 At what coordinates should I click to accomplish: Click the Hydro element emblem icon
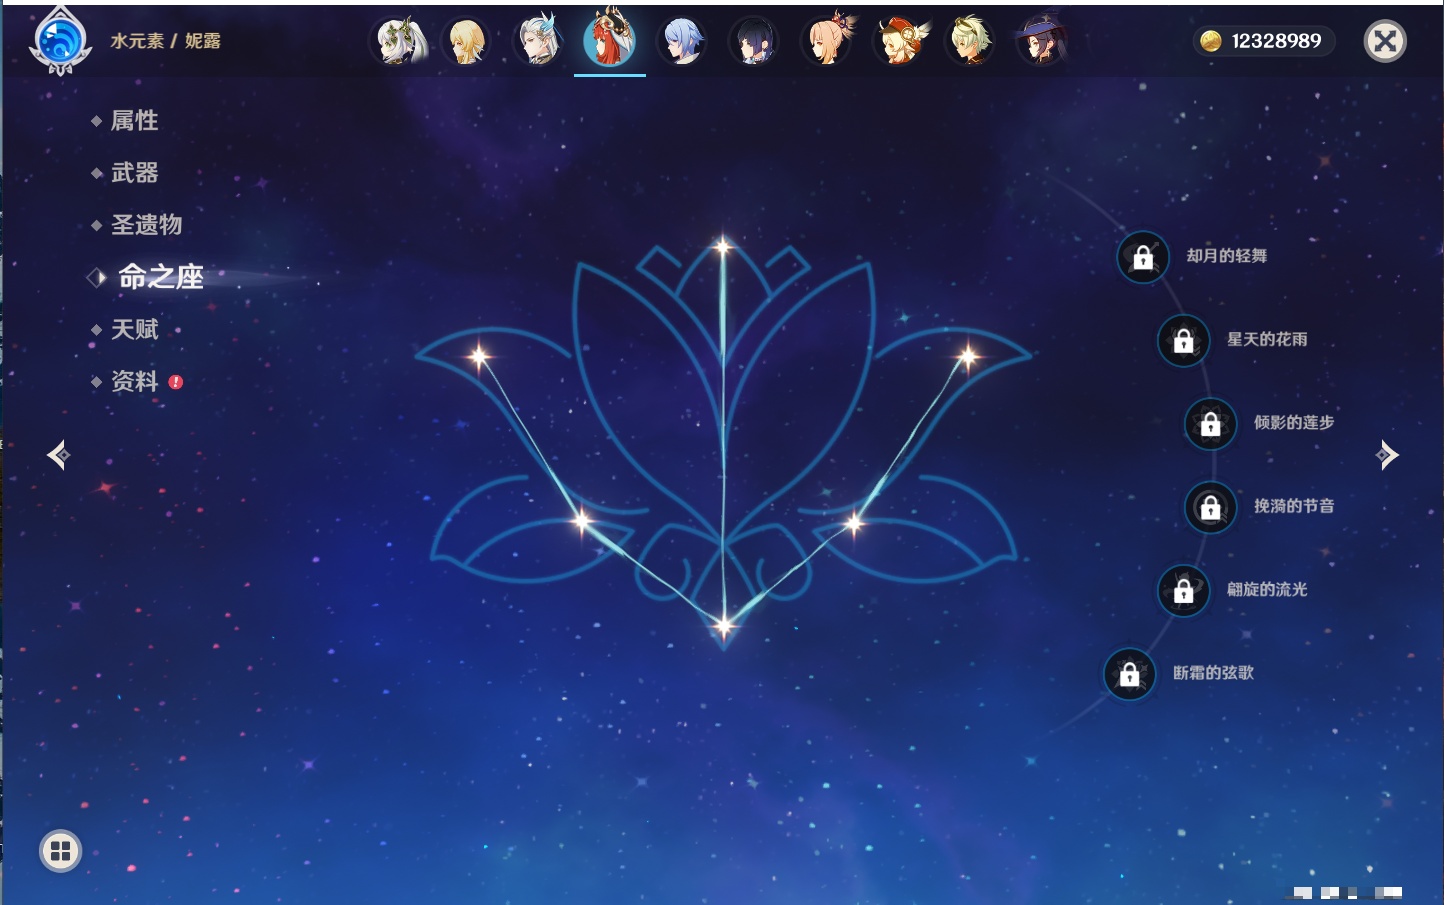pyautogui.click(x=60, y=42)
